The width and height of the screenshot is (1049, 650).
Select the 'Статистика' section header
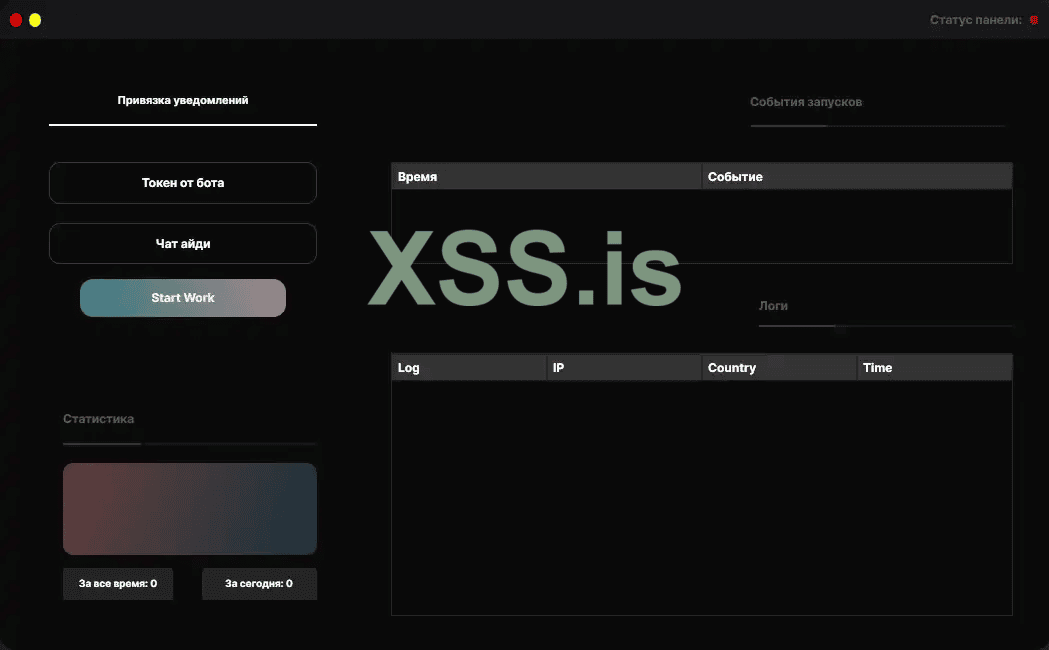click(98, 419)
